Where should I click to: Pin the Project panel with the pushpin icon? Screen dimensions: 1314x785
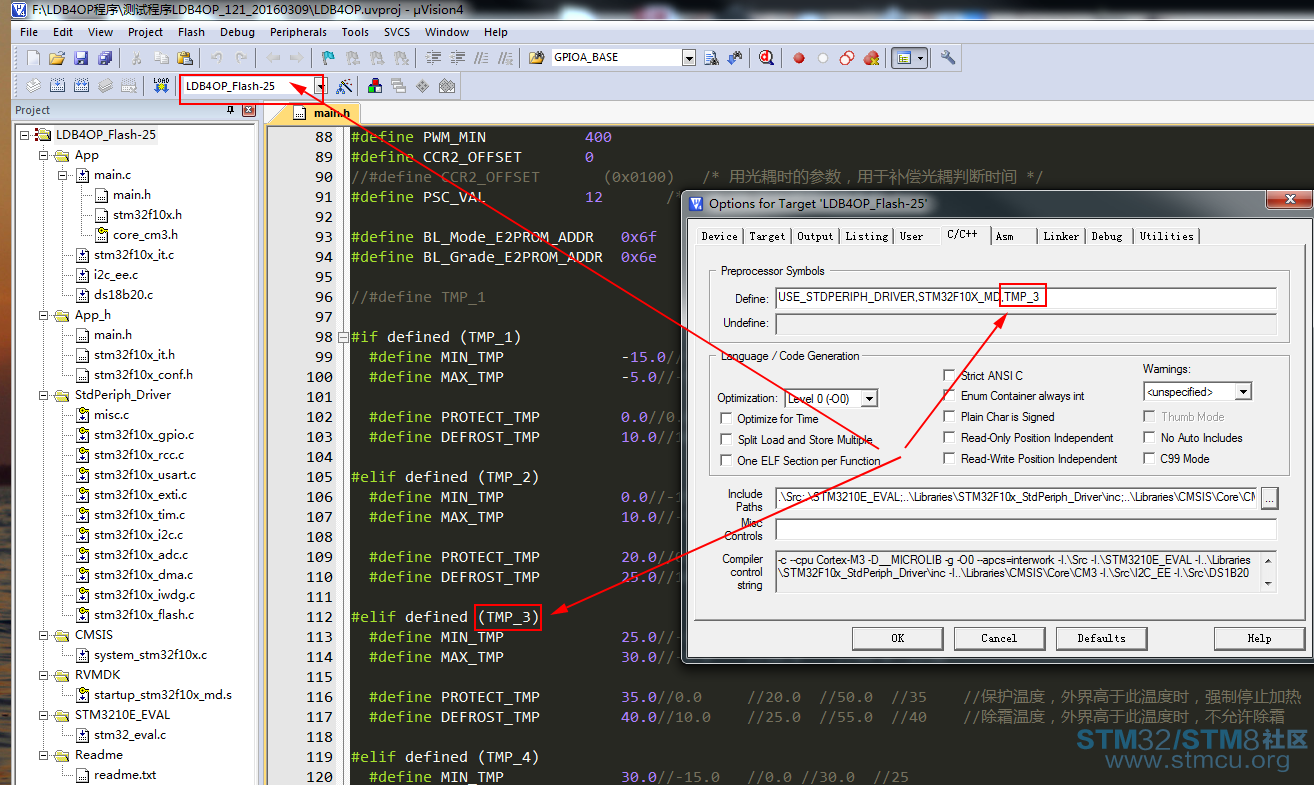[231, 110]
